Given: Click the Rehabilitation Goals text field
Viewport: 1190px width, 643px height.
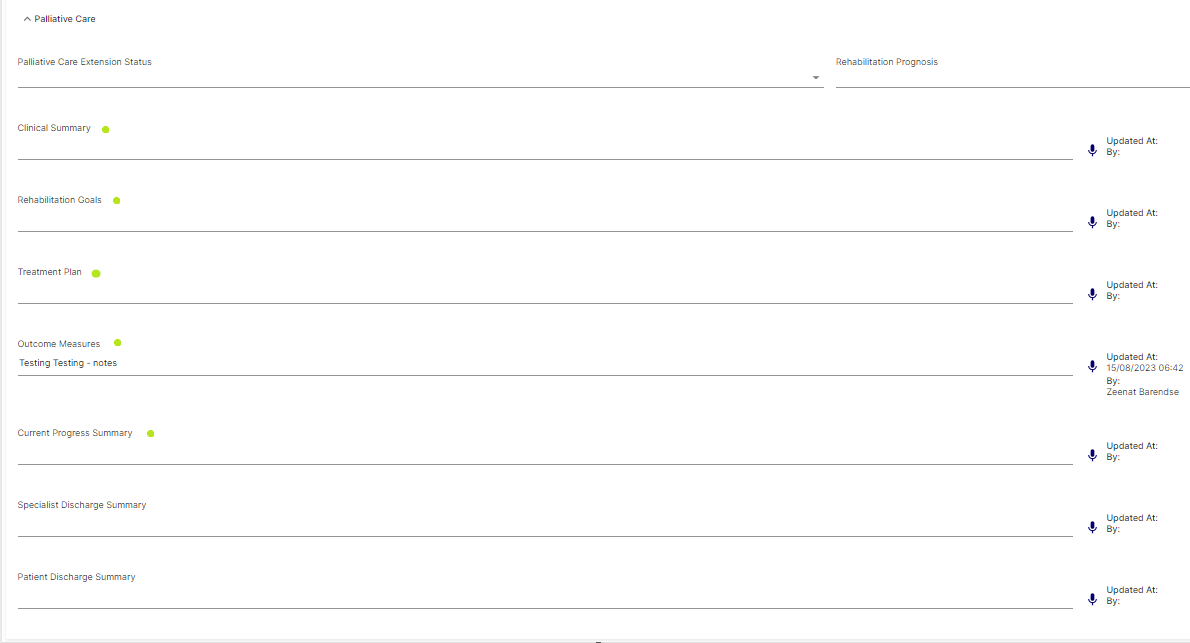Looking at the screenshot, I should 545,221.
